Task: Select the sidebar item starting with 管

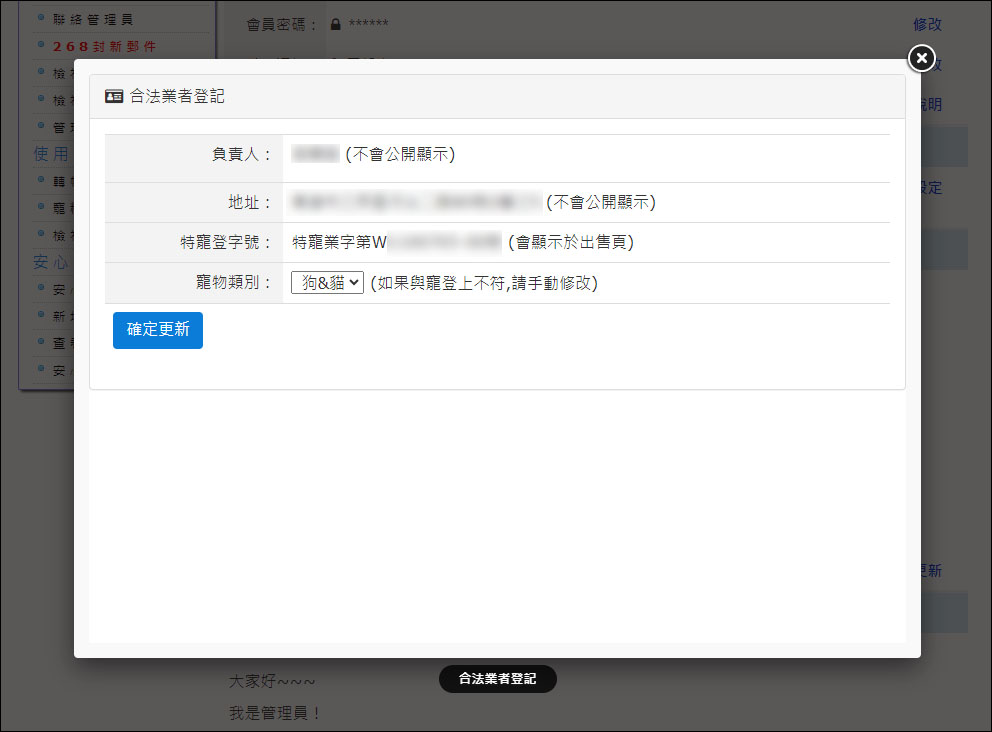Action: pyautogui.click(x=60, y=127)
